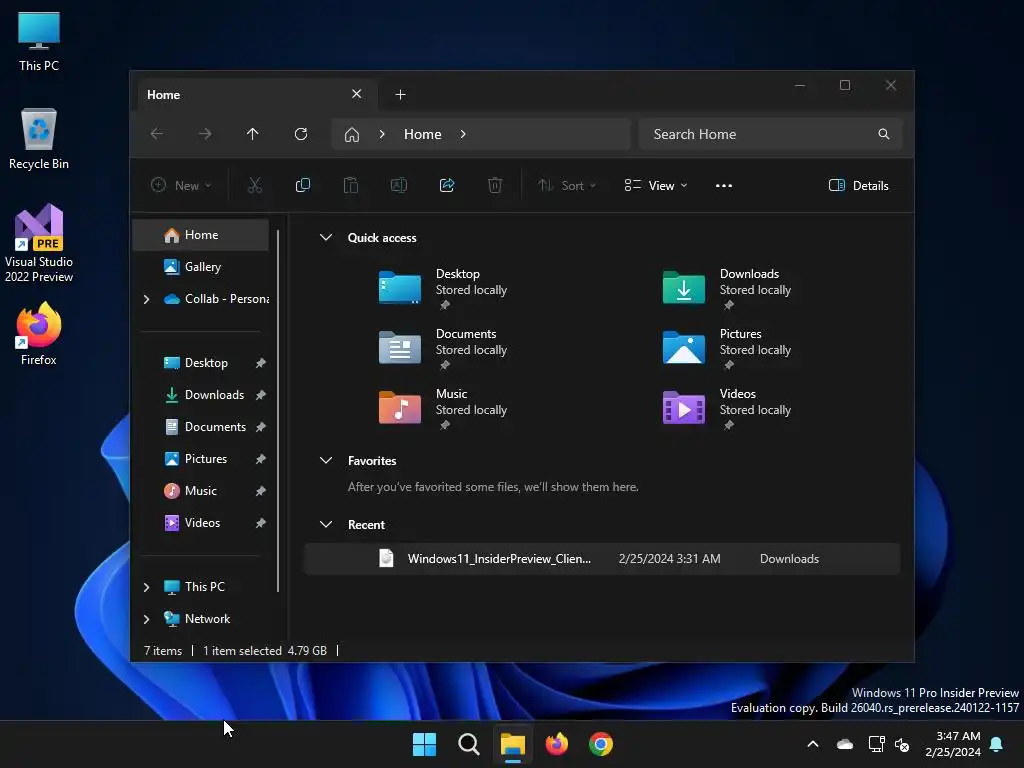Click the Delete trash icon
The width and height of the screenshot is (1024, 768).
click(x=495, y=185)
